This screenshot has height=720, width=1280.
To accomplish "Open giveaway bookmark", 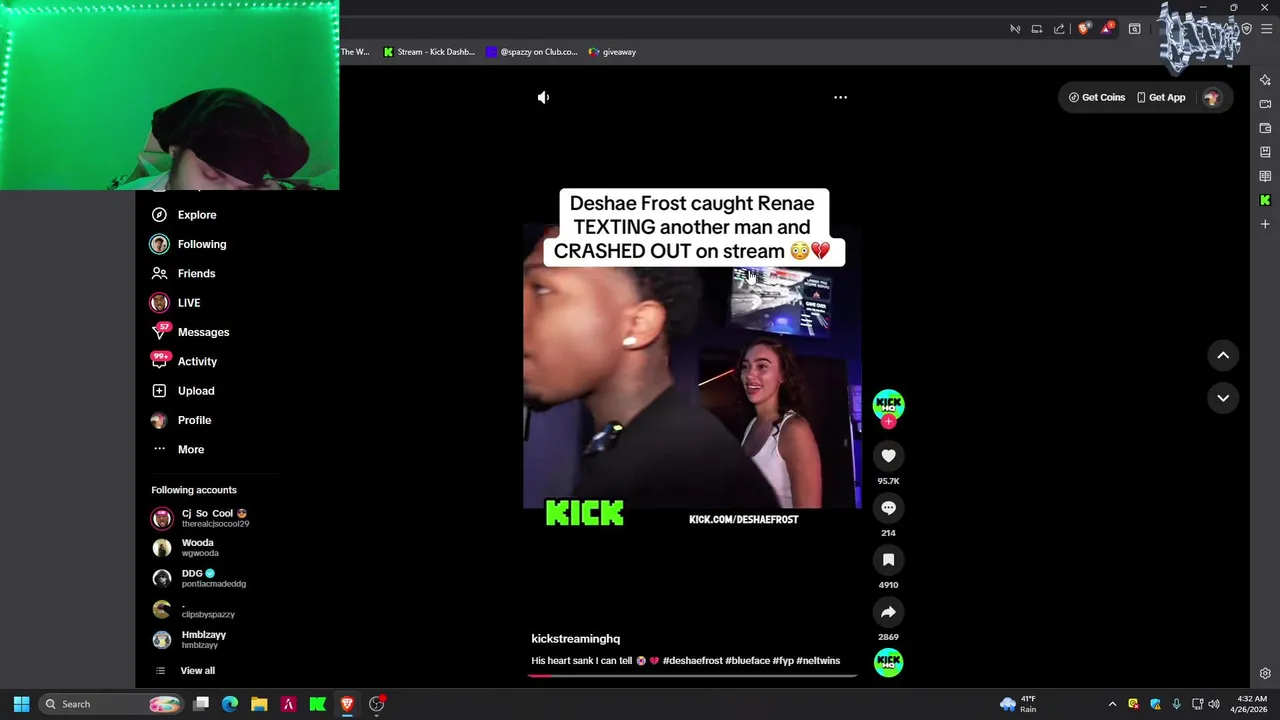I will pyautogui.click(x=612, y=52).
